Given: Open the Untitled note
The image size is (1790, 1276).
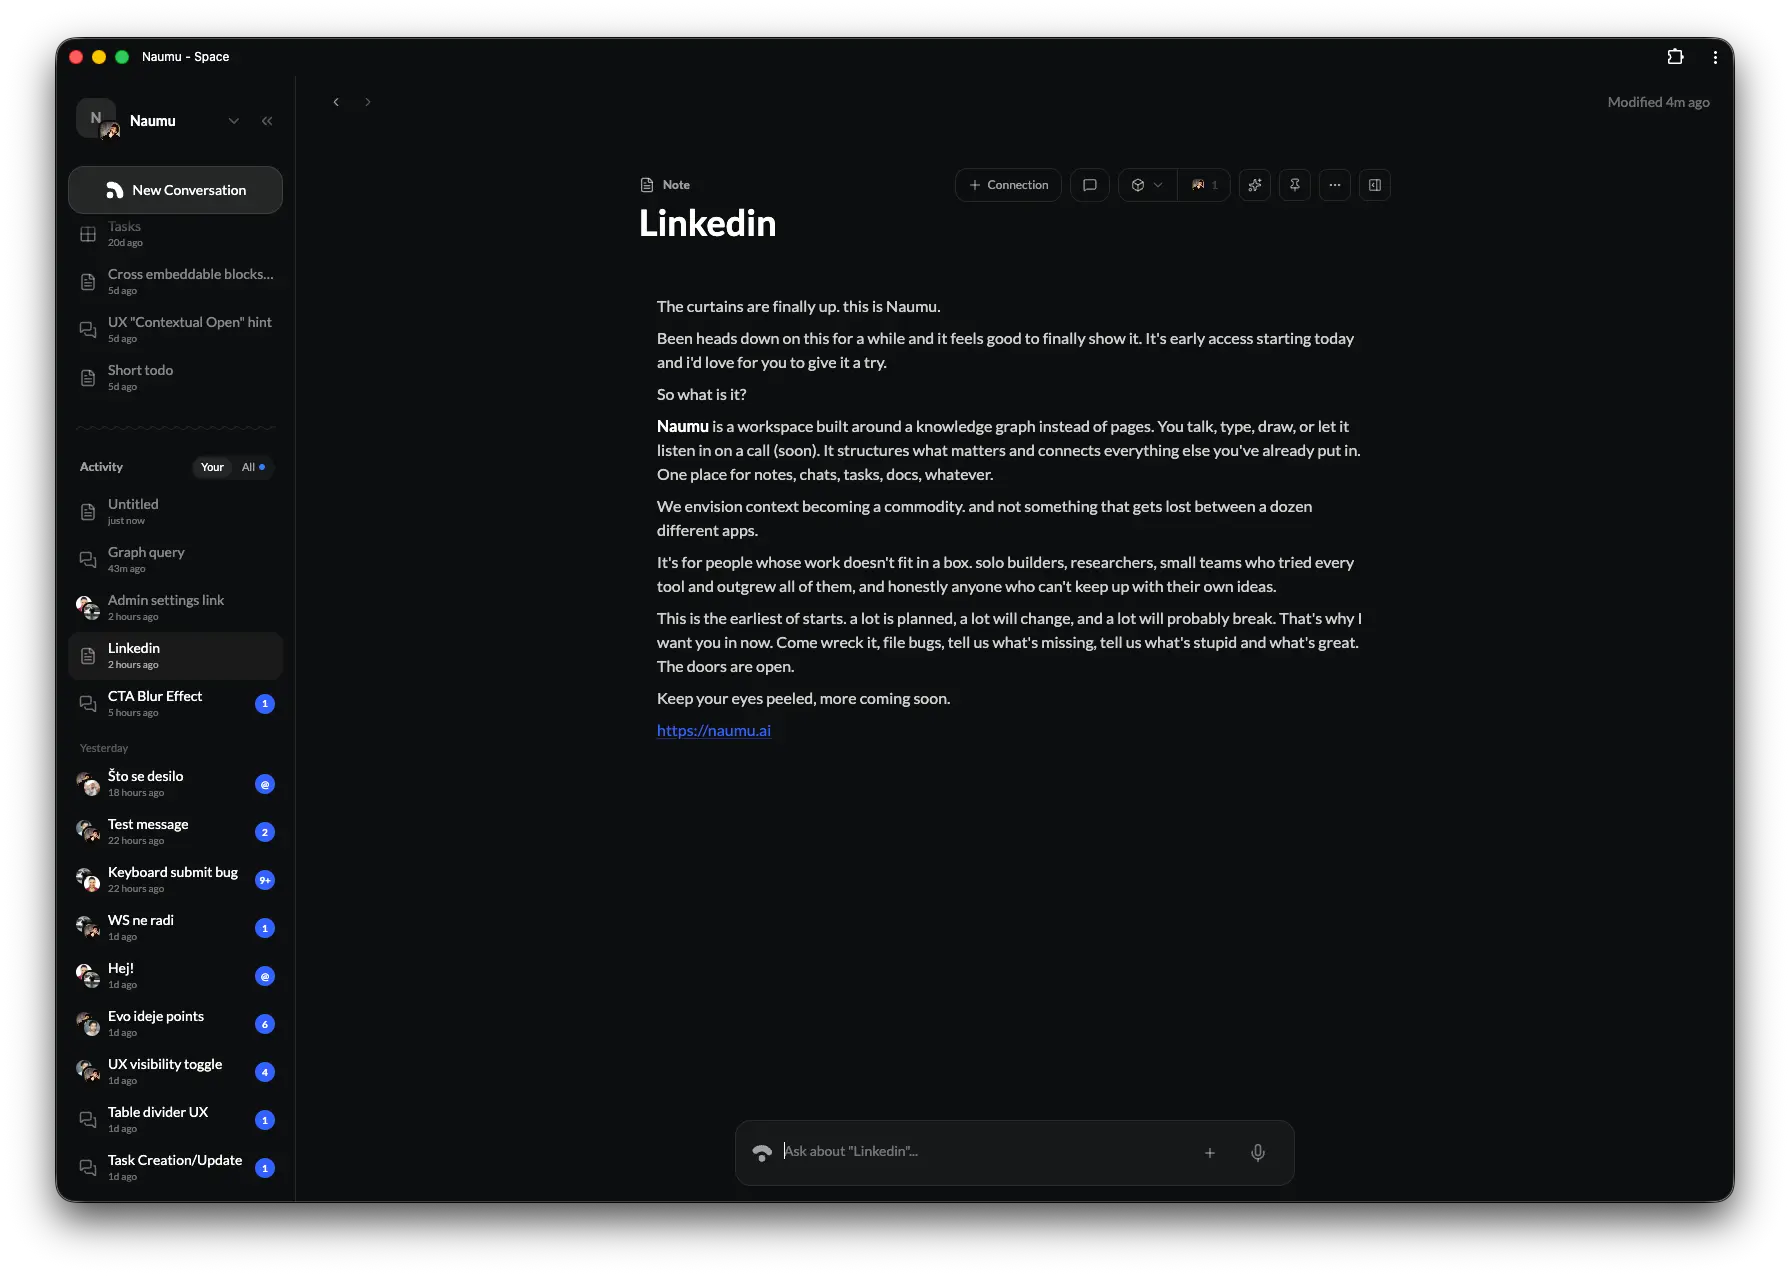Looking at the screenshot, I should tap(175, 511).
